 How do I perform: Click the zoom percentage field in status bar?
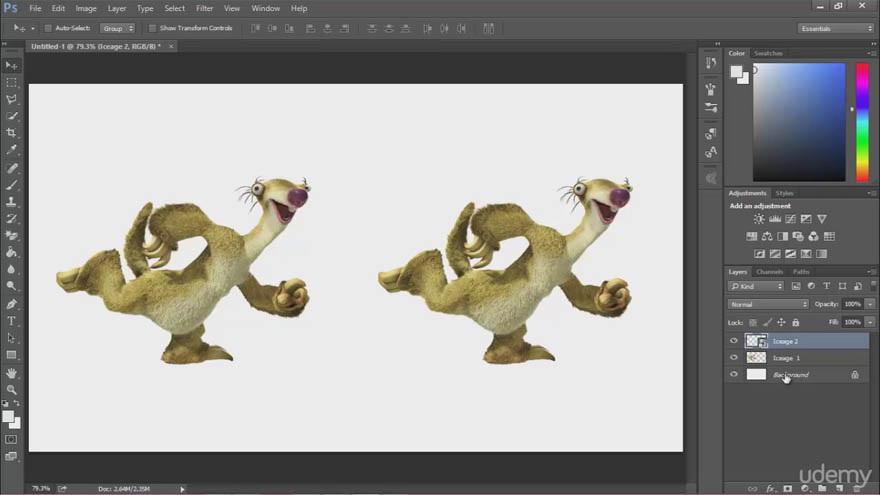point(40,489)
